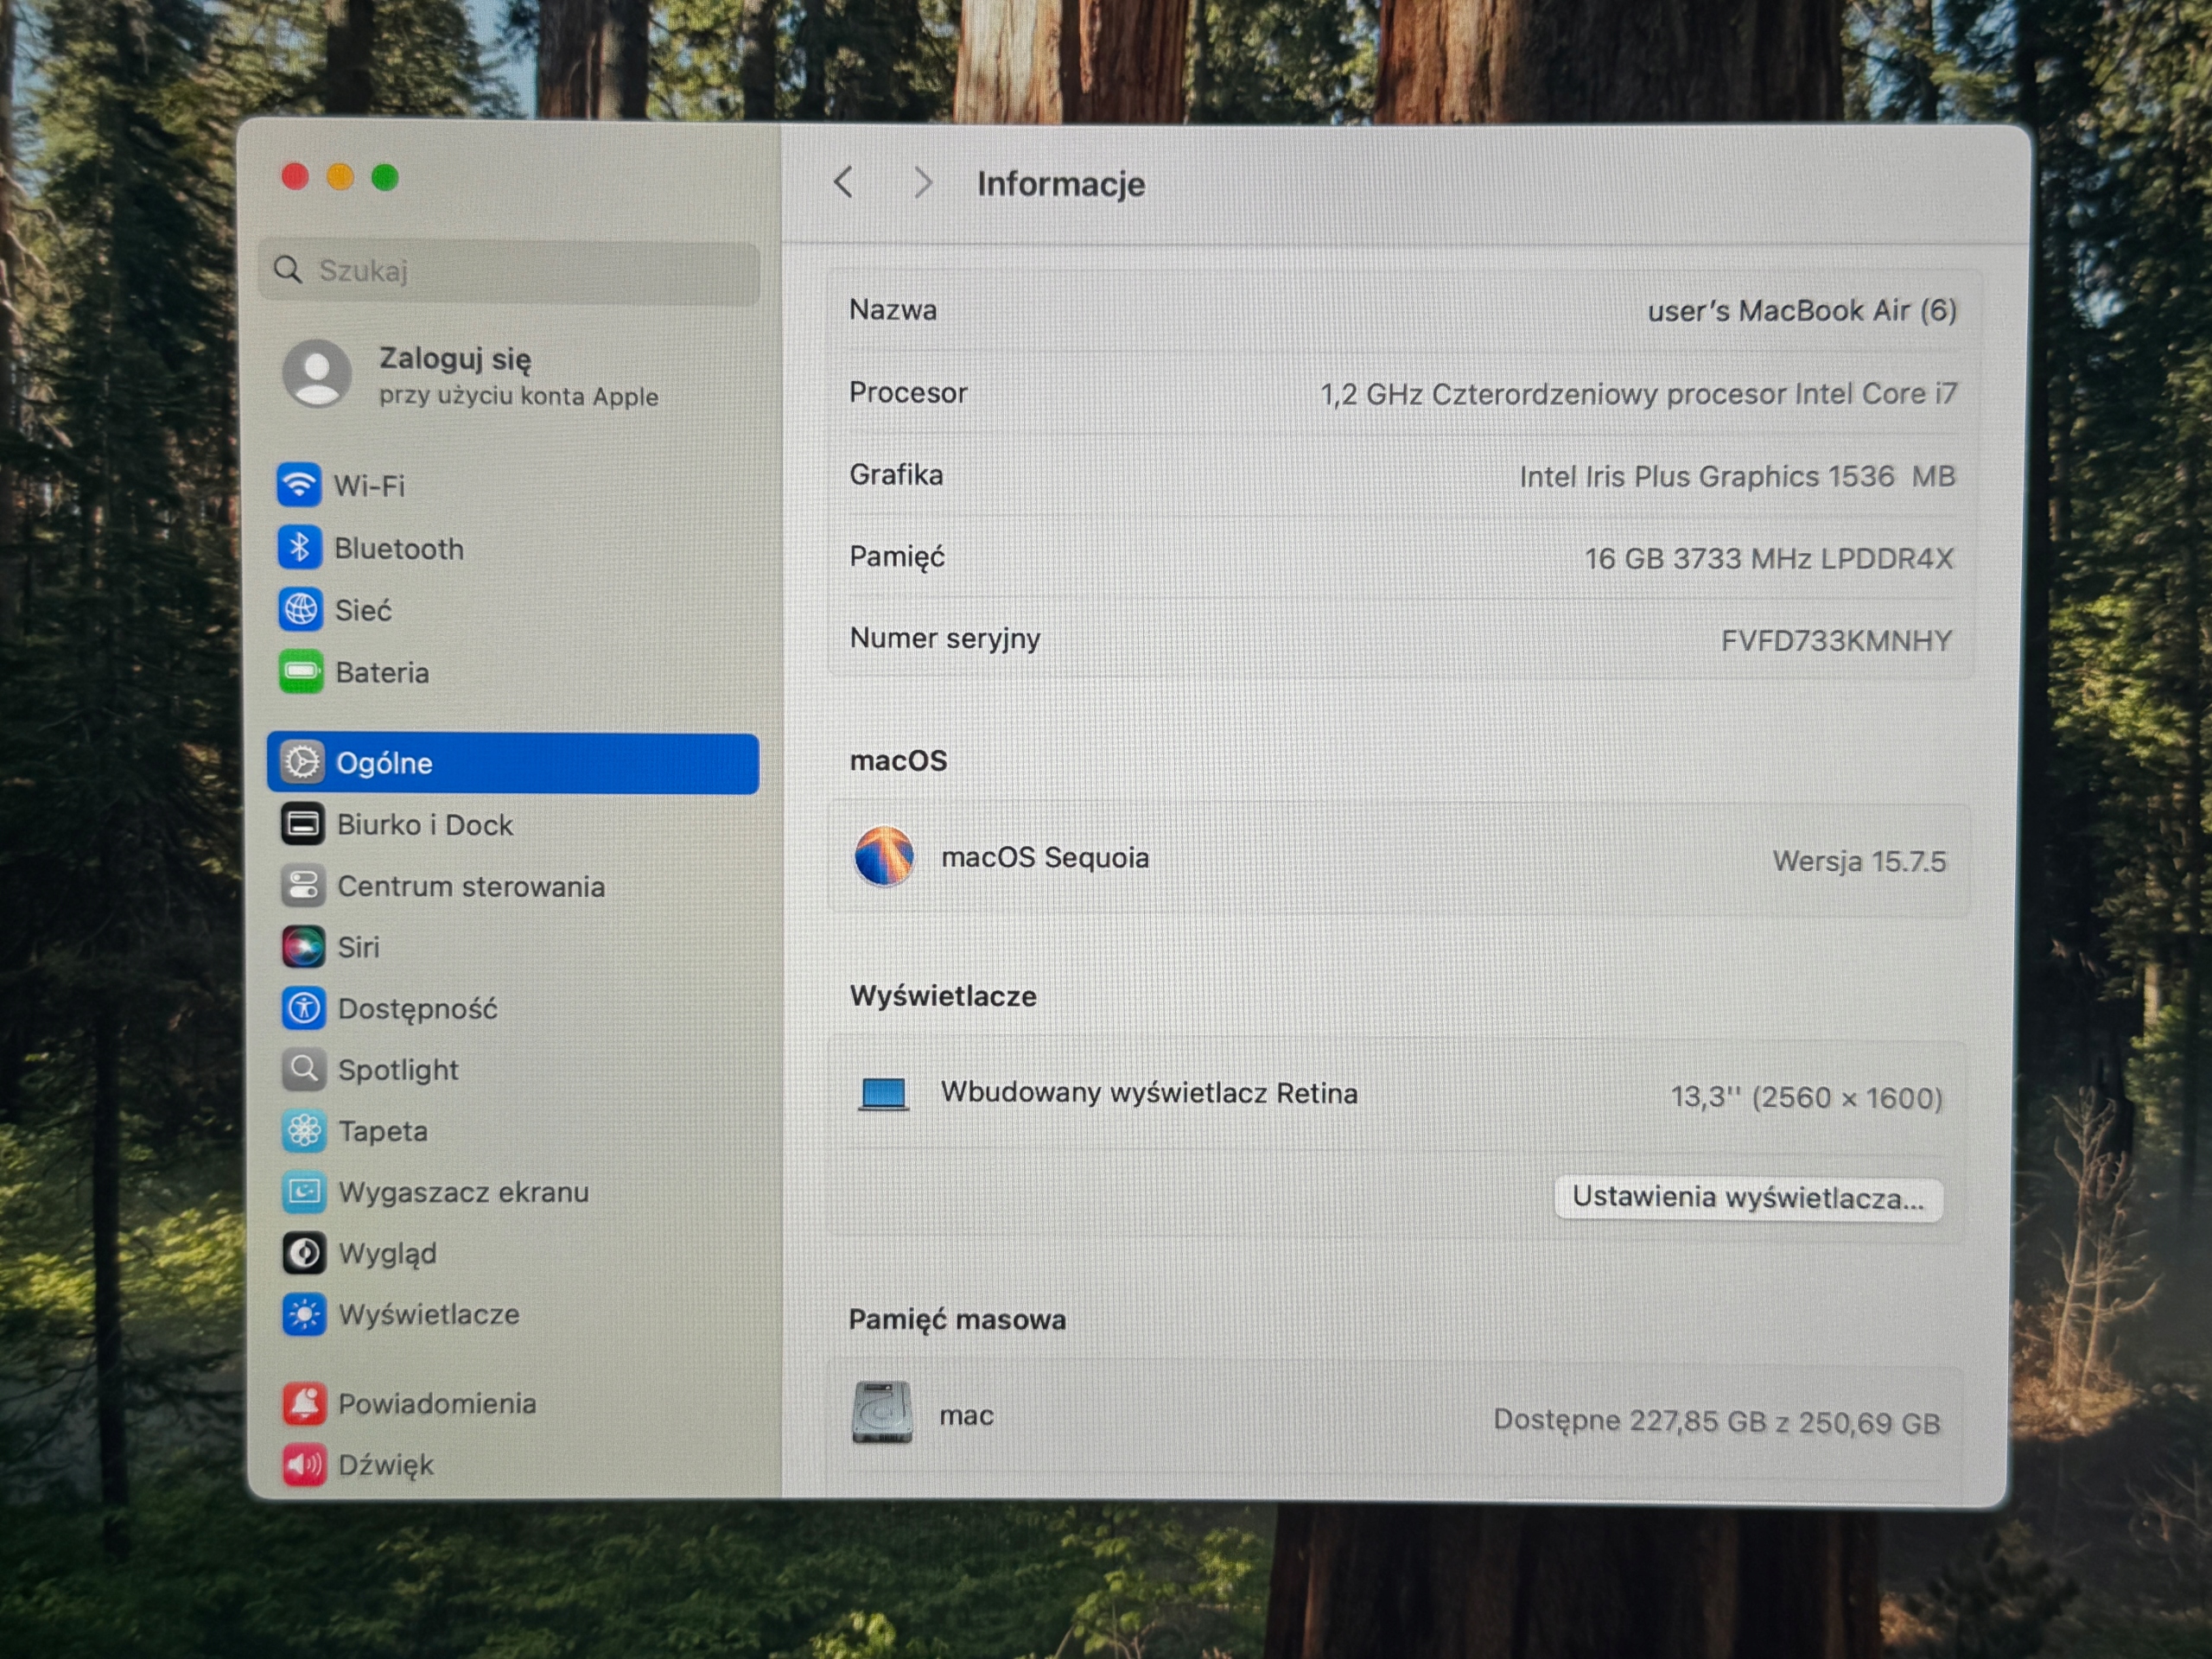Open the Biurko i Dock icon
Viewport: 2212px width, 1659px height.
[302, 824]
